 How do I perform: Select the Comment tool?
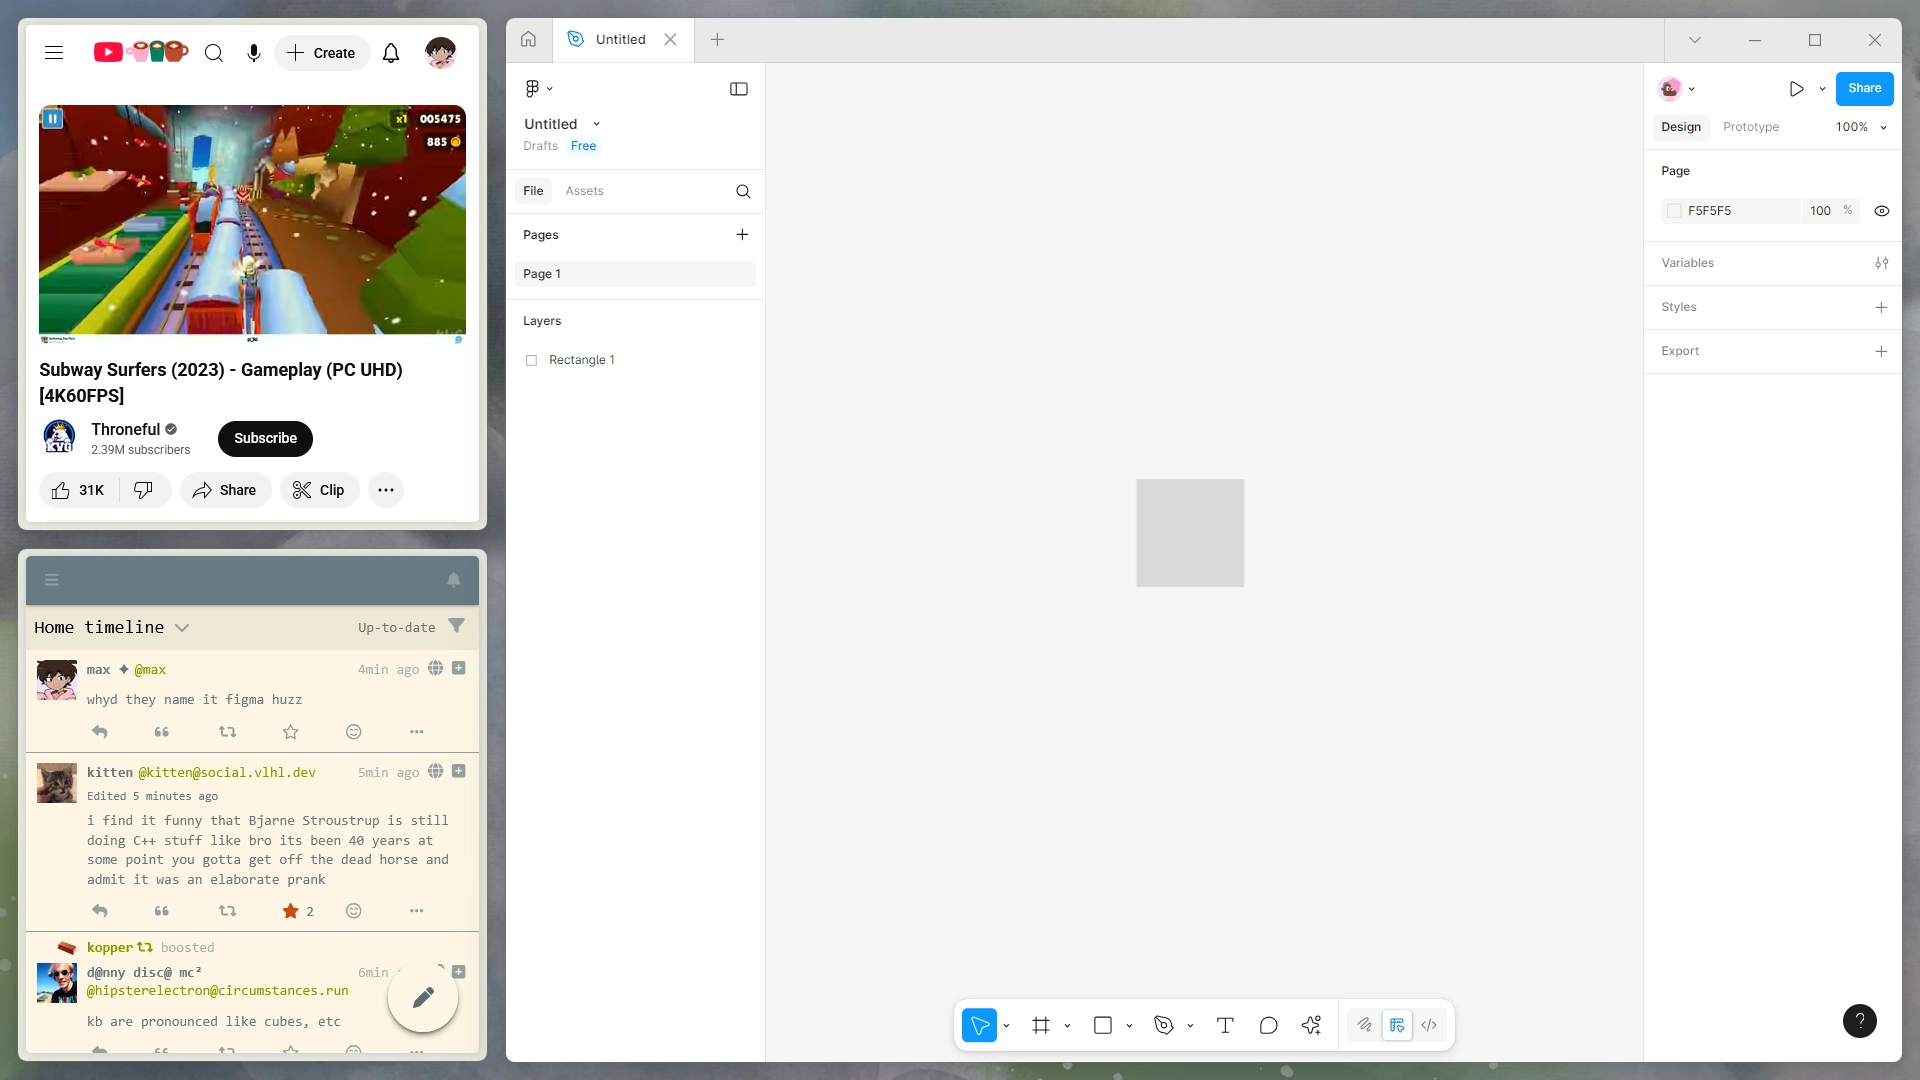(1268, 1025)
